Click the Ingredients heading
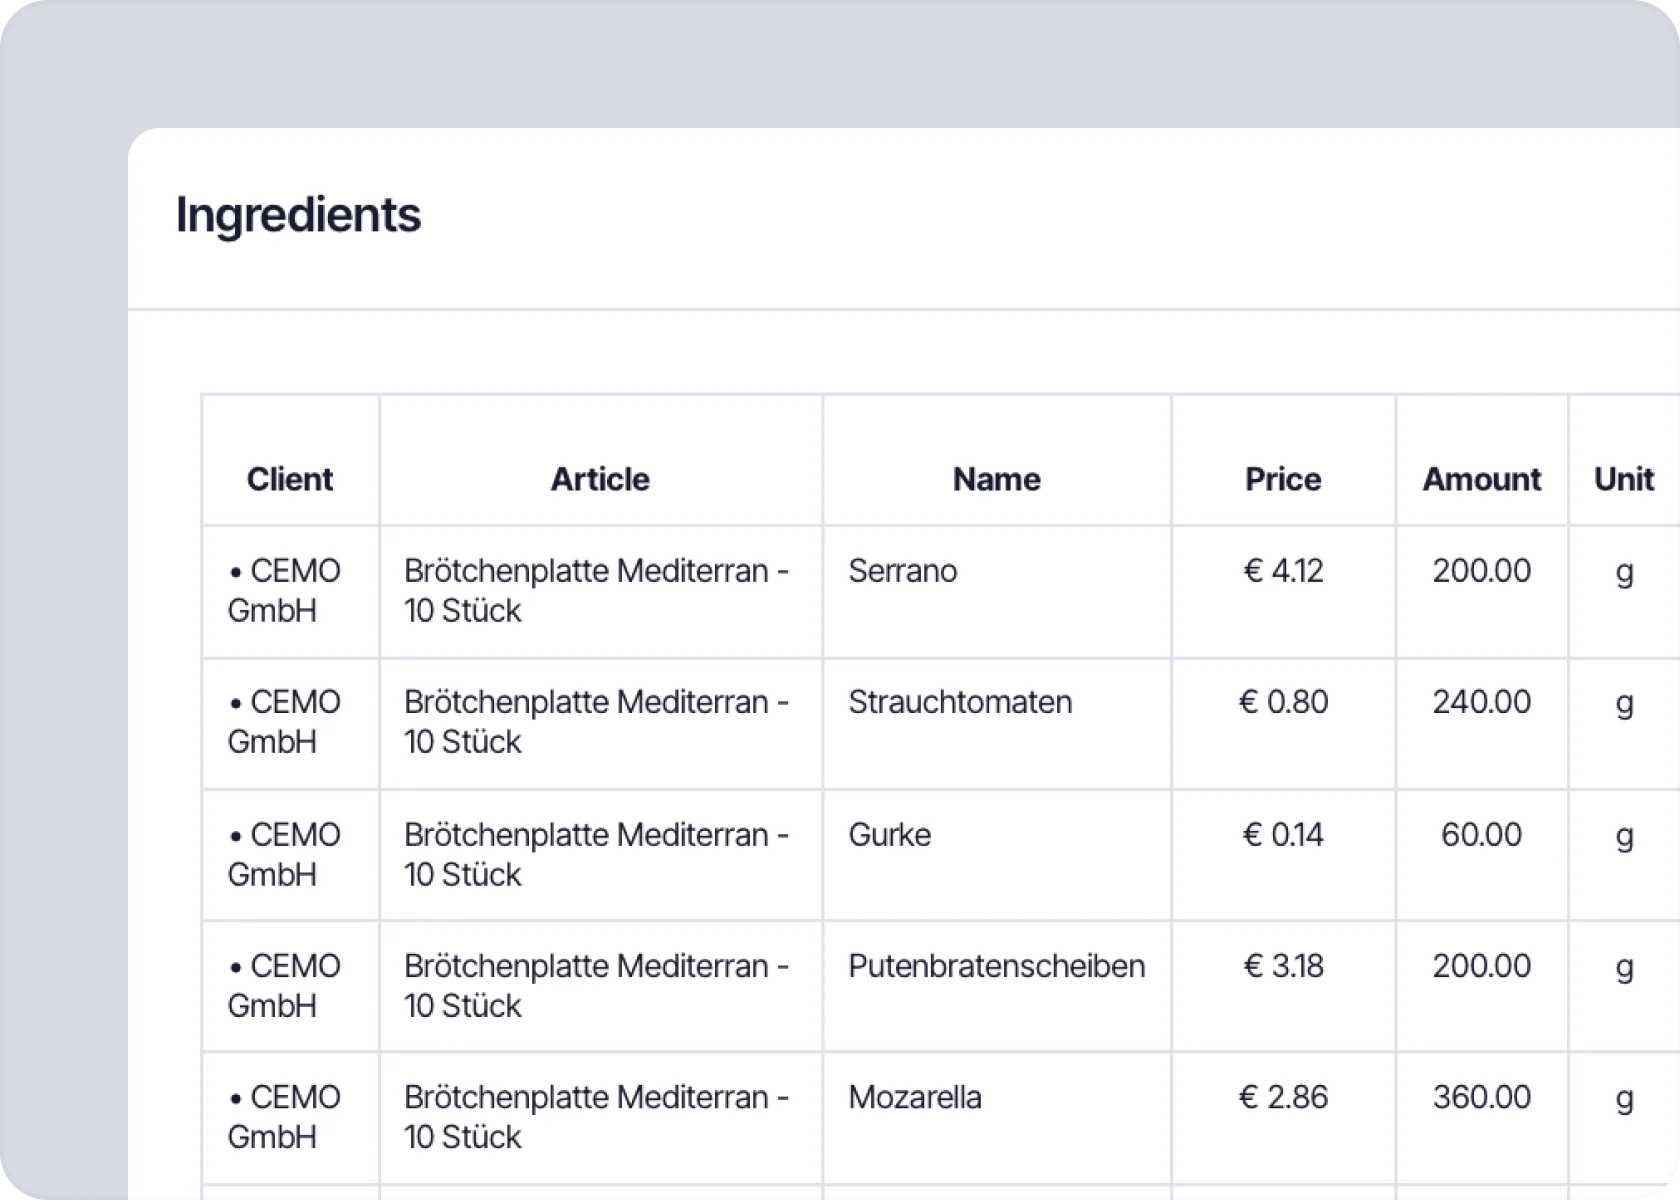1680x1200 pixels. 298,215
